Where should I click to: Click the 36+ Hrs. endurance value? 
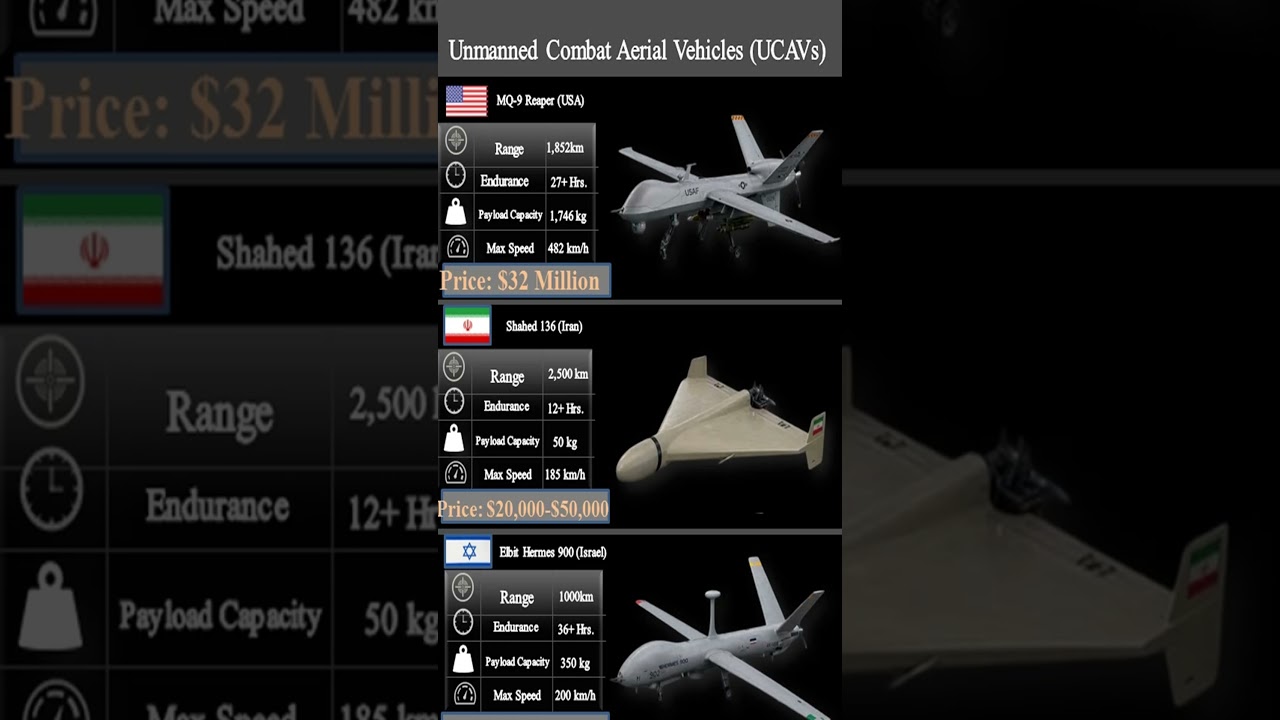(x=575, y=630)
